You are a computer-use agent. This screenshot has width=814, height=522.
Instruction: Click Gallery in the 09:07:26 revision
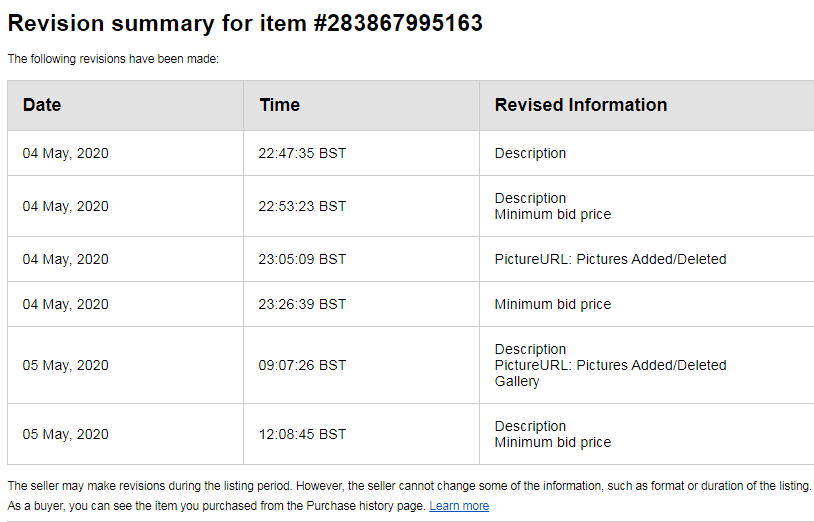coord(517,381)
